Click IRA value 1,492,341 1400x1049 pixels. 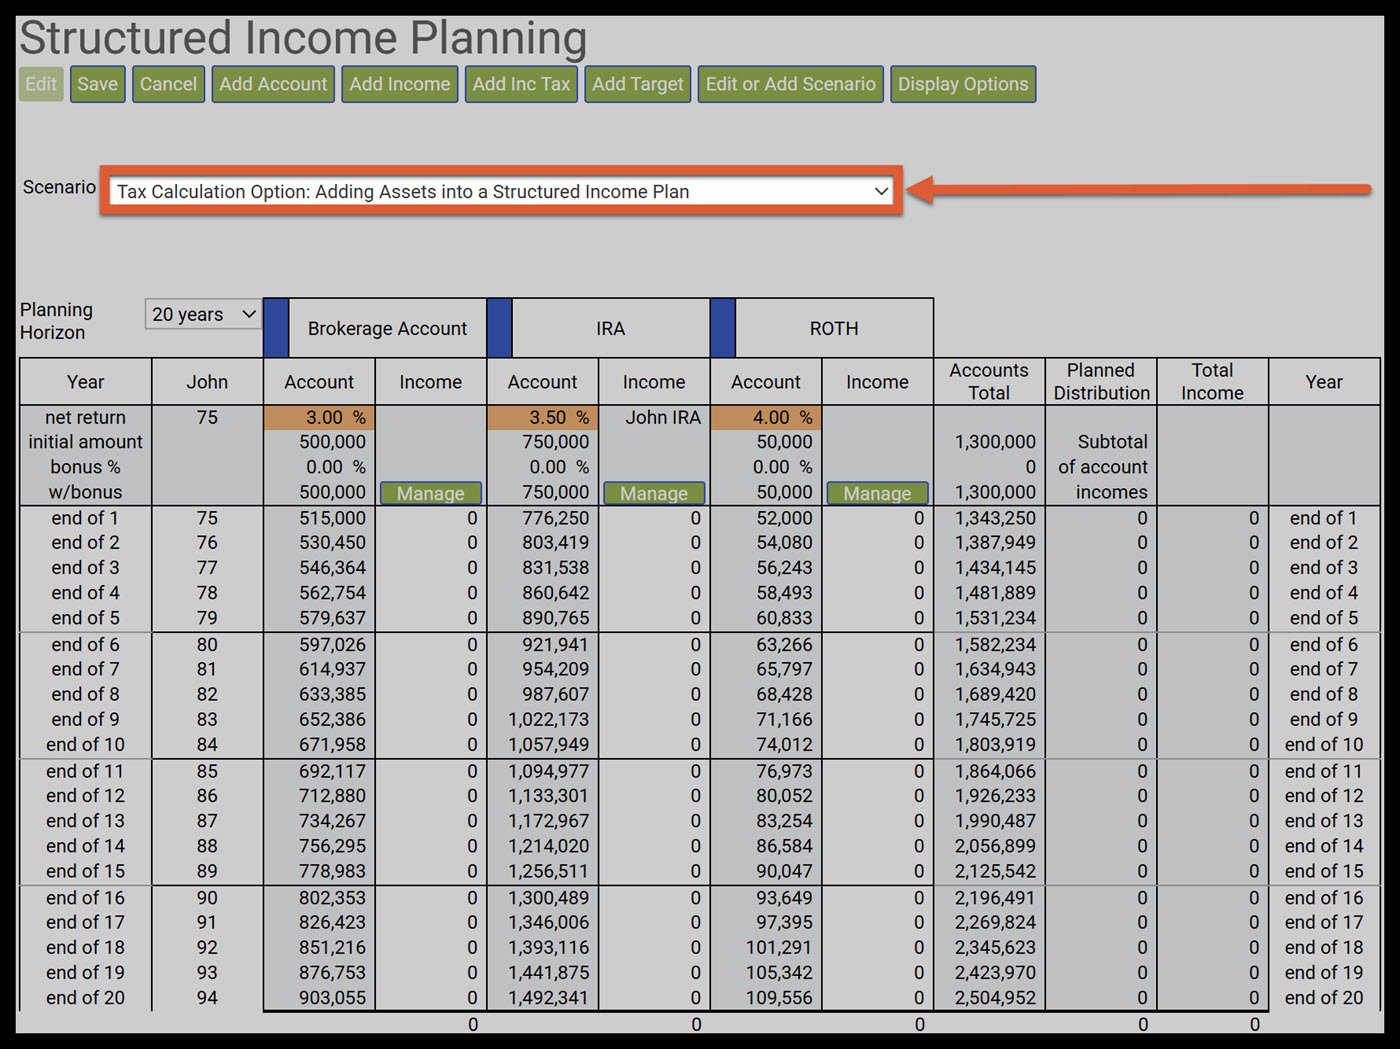coord(548,998)
